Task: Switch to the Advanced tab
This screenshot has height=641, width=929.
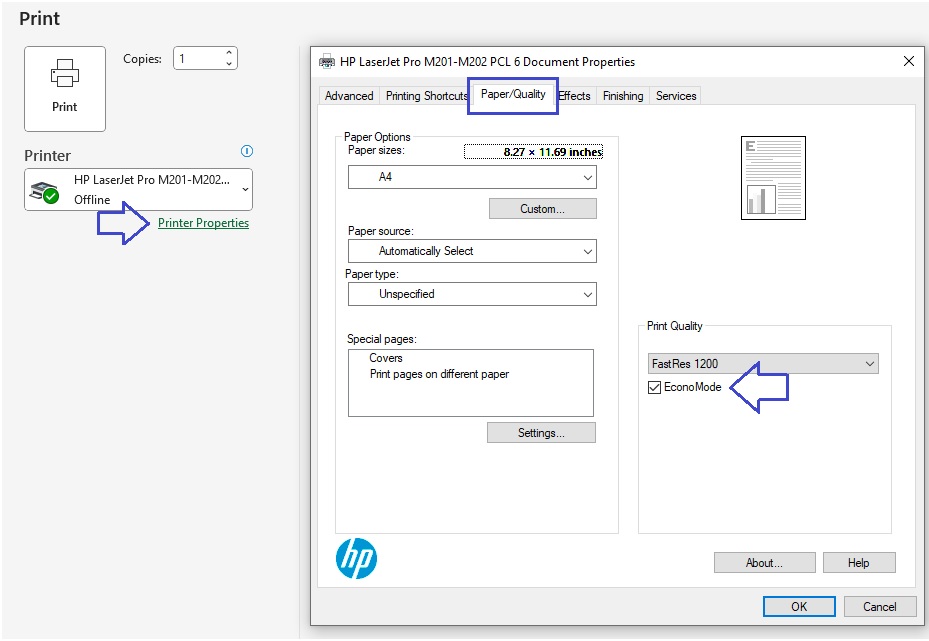Action: [x=349, y=96]
